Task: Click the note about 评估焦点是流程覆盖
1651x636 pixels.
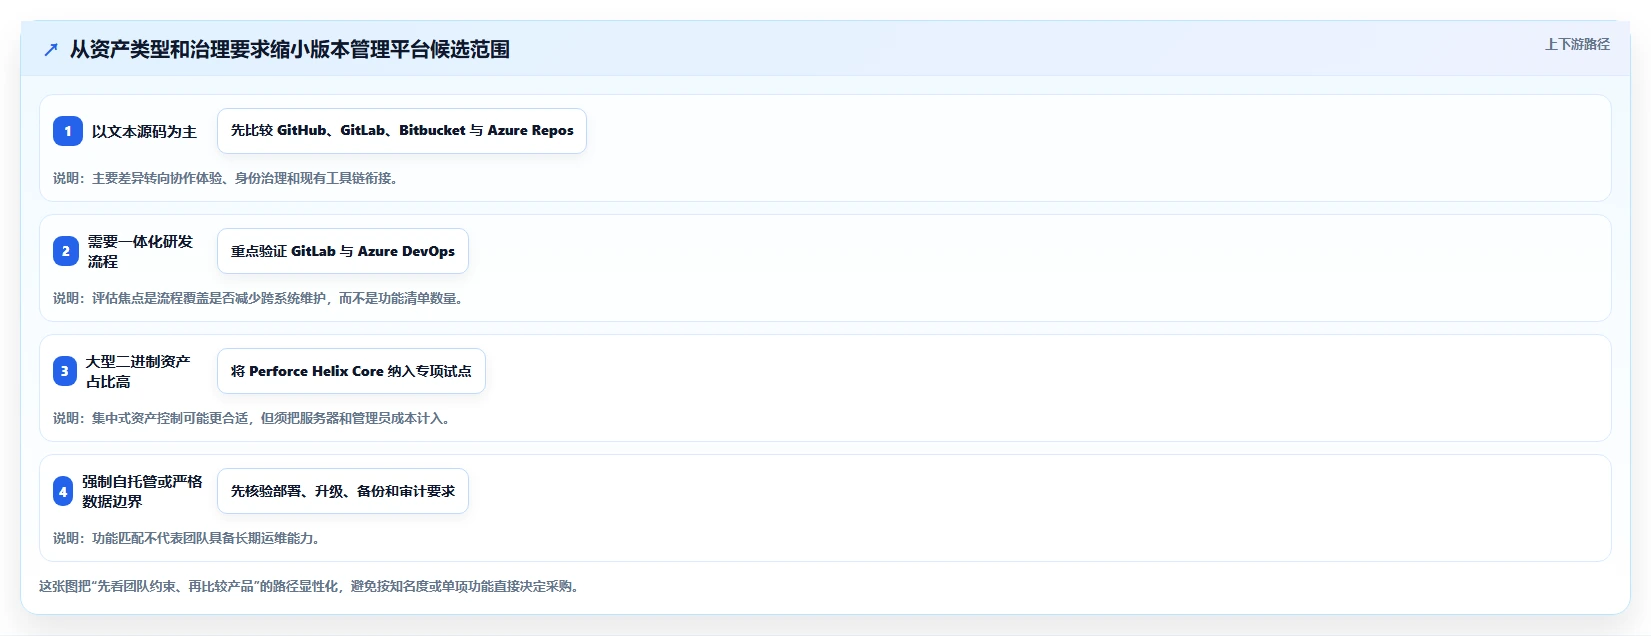Action: 259,298
